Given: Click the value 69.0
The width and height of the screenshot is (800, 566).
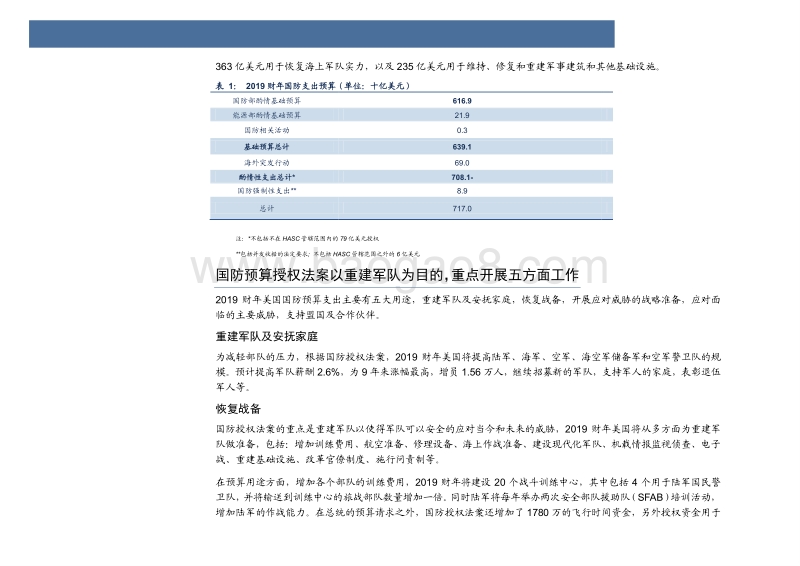Looking at the screenshot, I should (462, 163).
